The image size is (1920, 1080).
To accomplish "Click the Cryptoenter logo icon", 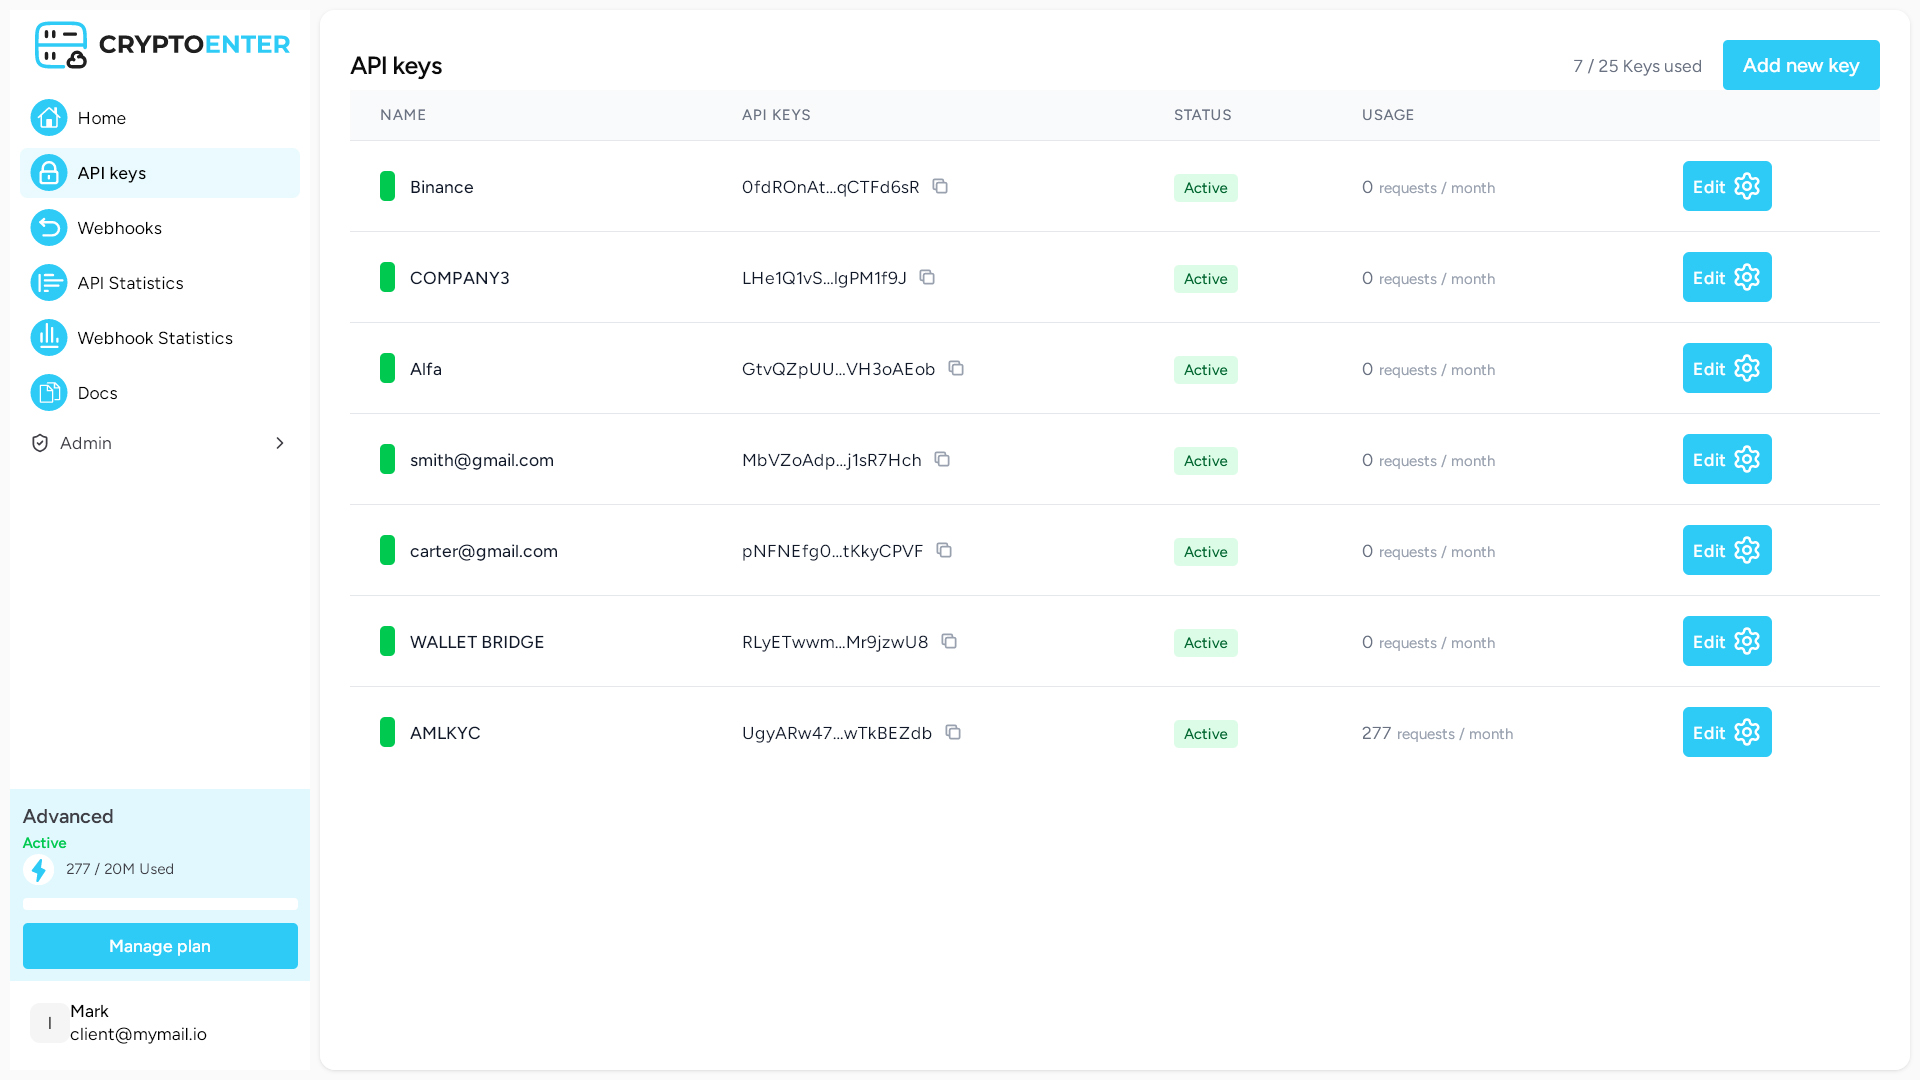I will pos(60,45).
